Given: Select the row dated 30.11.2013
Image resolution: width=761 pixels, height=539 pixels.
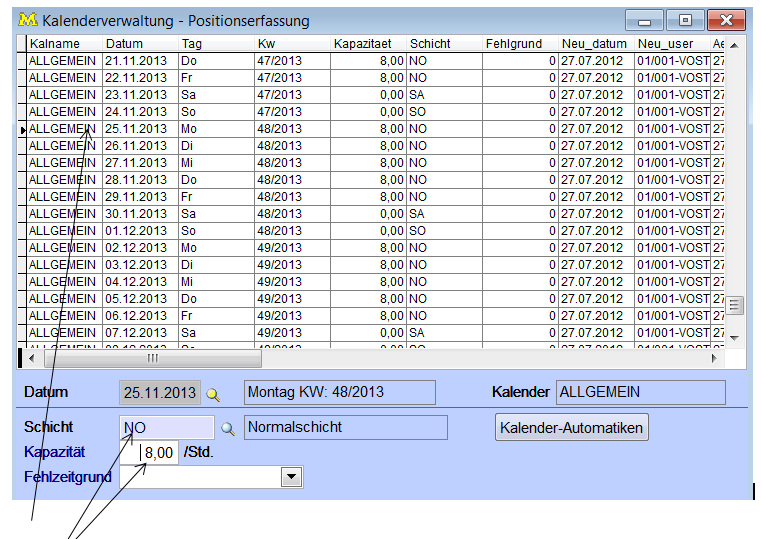Looking at the screenshot, I should coord(139,214).
